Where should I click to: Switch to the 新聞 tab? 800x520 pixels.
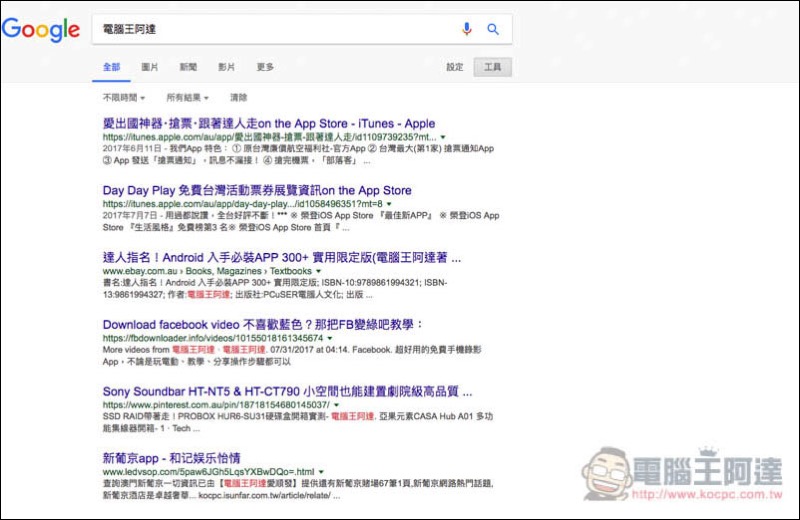188,67
